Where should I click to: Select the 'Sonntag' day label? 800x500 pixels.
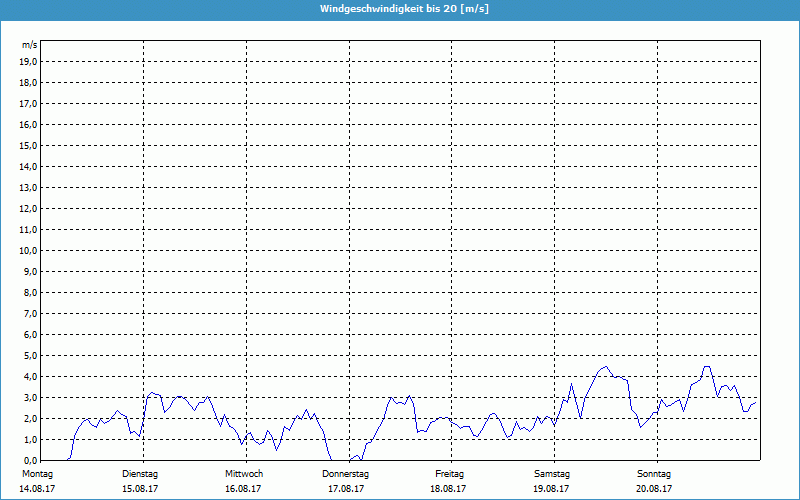click(654, 473)
